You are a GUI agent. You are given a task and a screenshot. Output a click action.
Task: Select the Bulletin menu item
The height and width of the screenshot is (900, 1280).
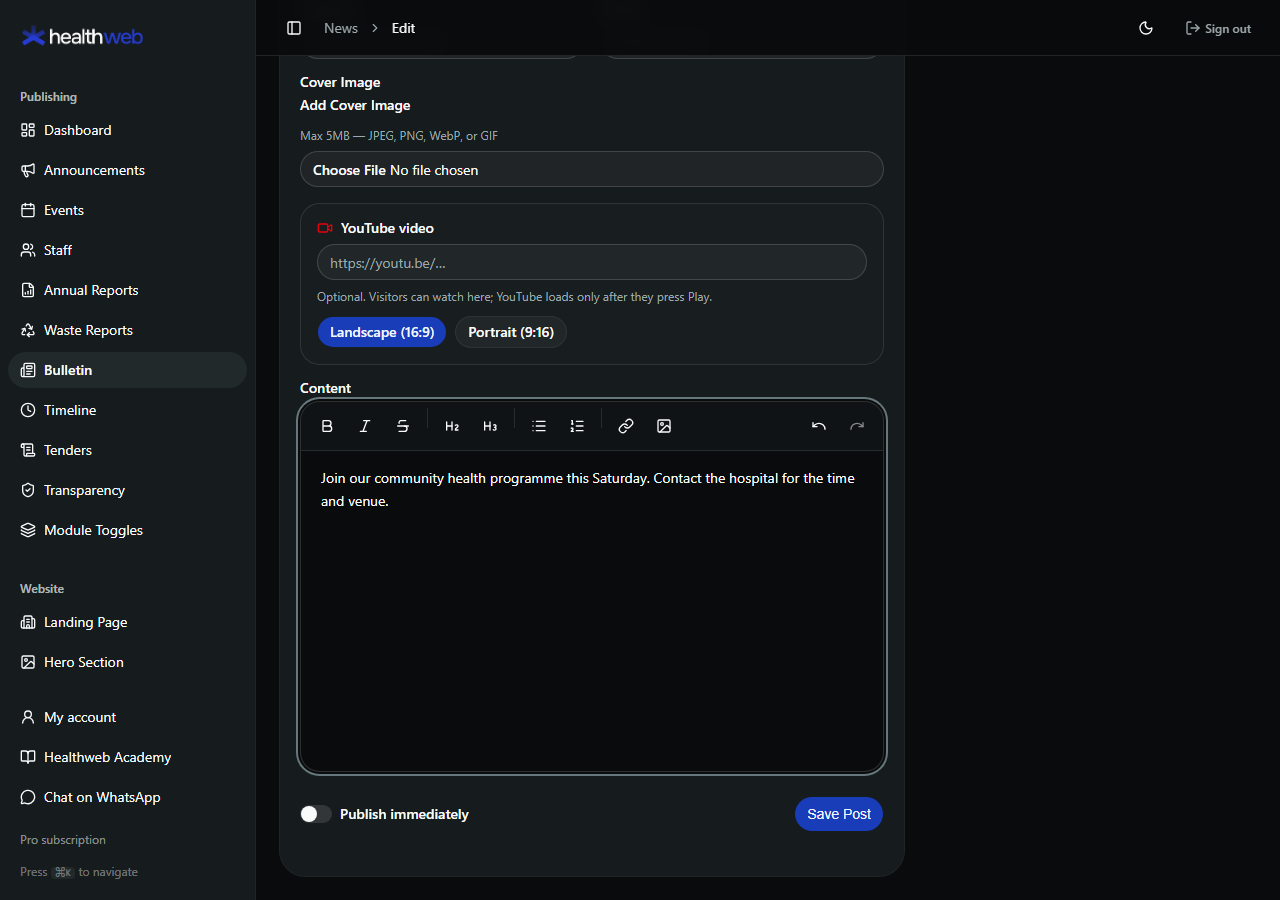pyautogui.click(x=127, y=370)
